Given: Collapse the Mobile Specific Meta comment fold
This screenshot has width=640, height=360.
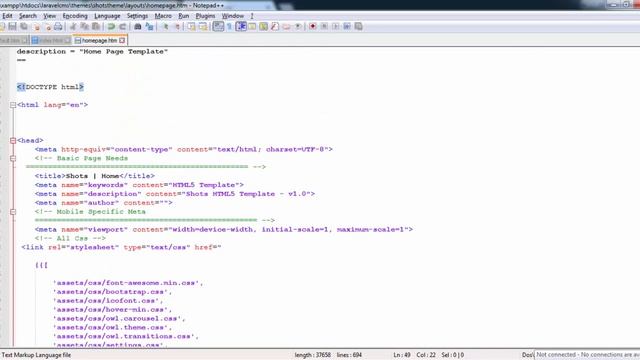Looking at the screenshot, I should [x=13, y=212].
